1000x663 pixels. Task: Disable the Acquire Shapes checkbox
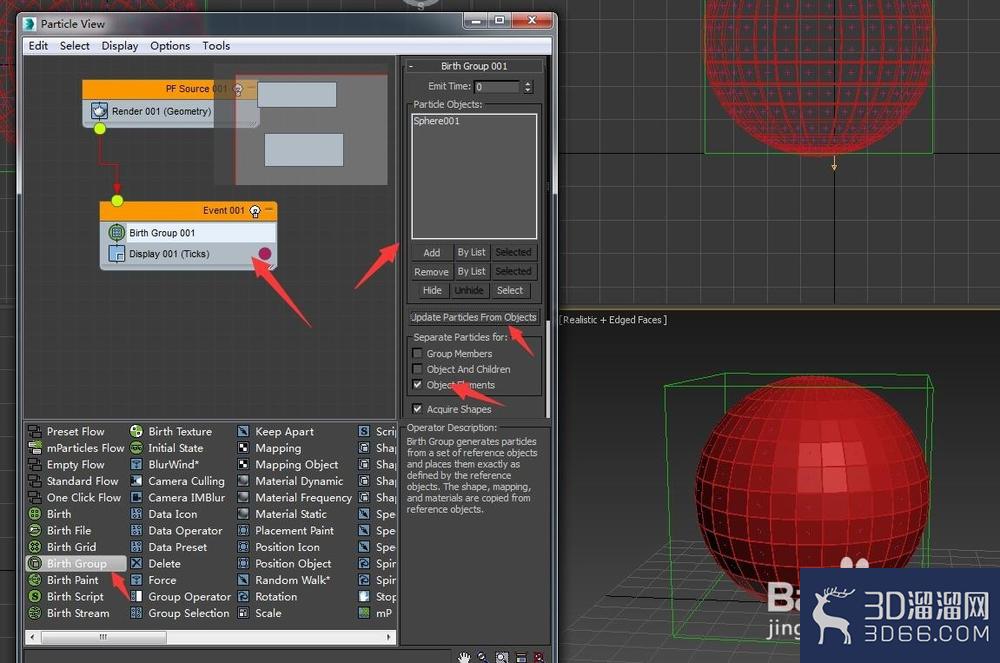point(418,409)
